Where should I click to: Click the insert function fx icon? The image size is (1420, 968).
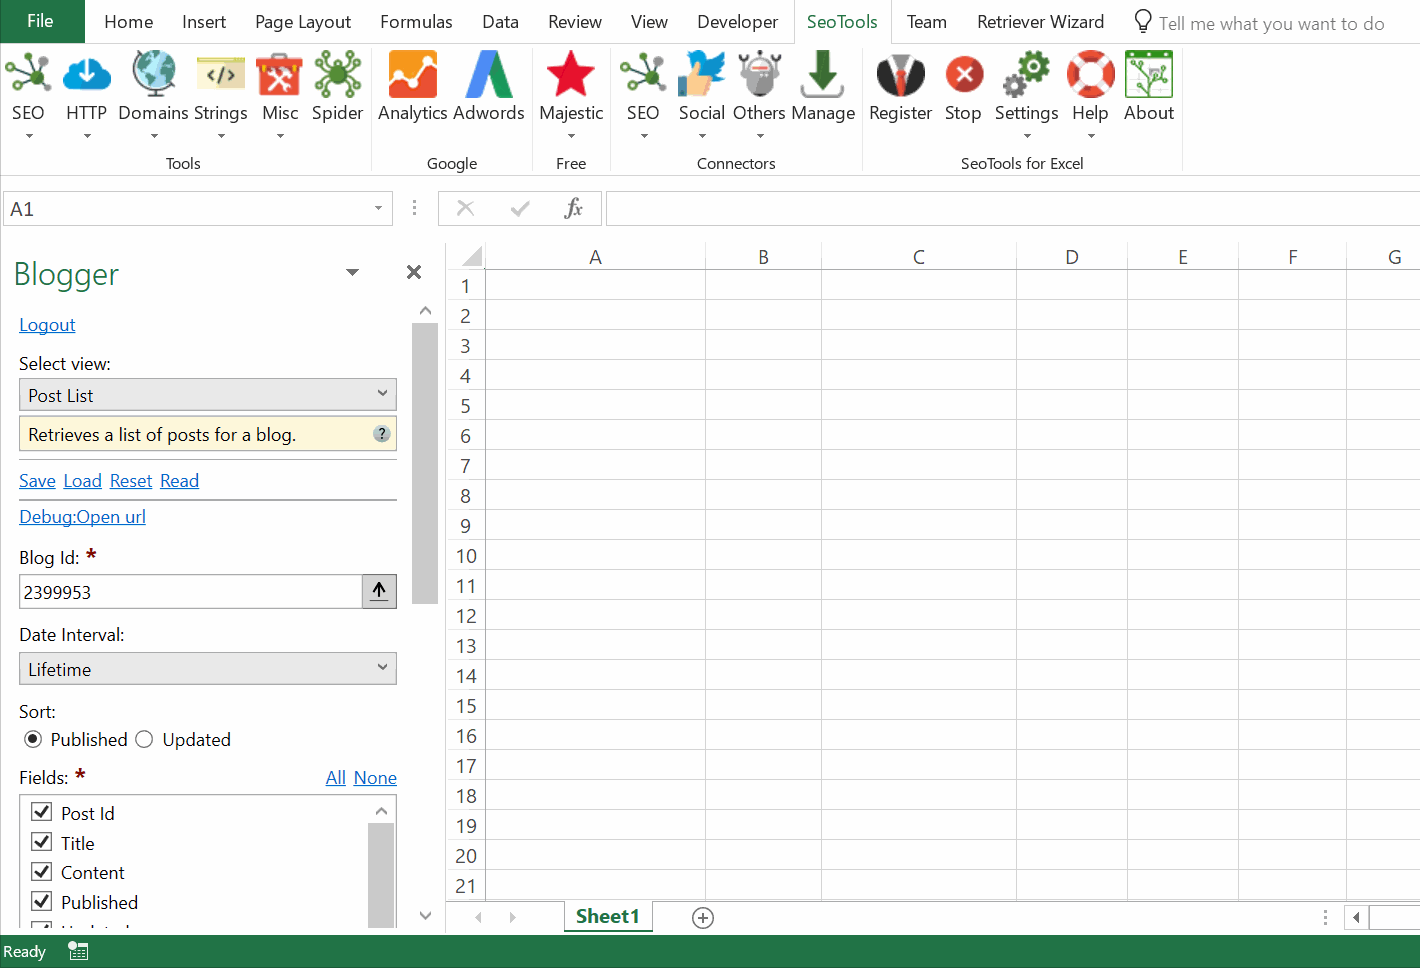tap(573, 208)
